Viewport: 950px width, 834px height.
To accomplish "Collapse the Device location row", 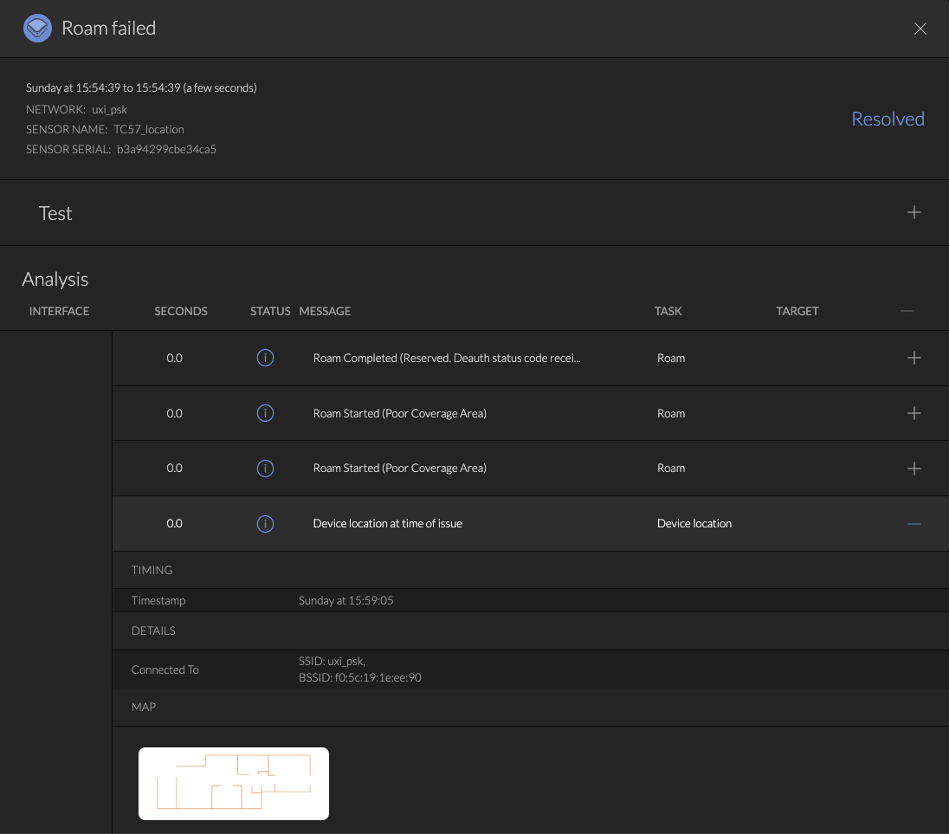I will (914, 523).
